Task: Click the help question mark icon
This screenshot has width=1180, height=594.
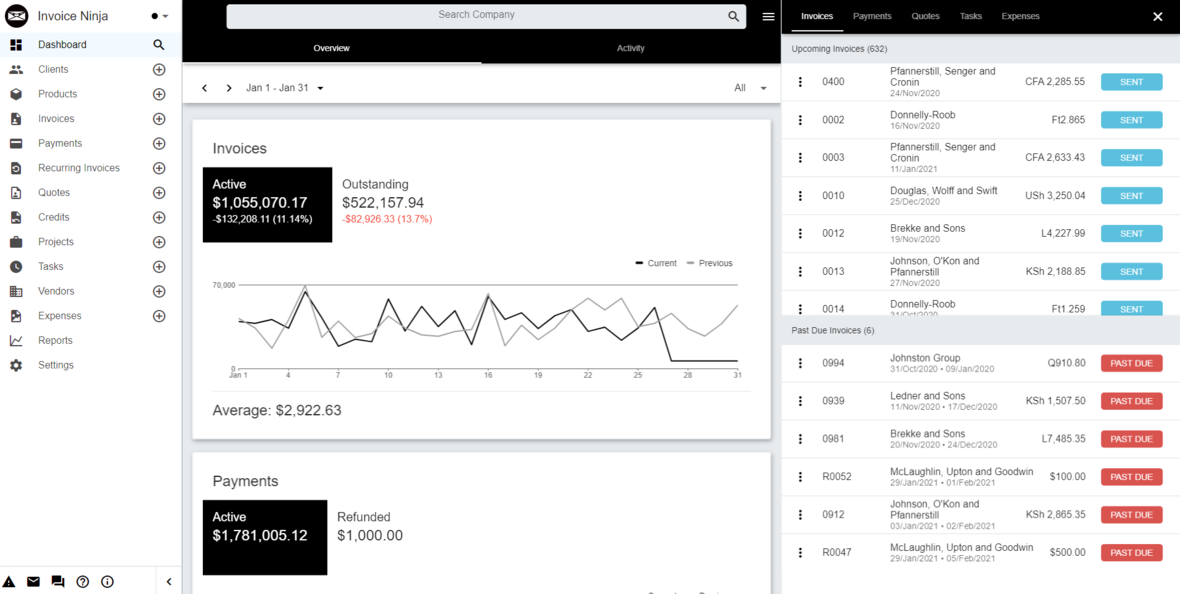Action: tap(83, 581)
